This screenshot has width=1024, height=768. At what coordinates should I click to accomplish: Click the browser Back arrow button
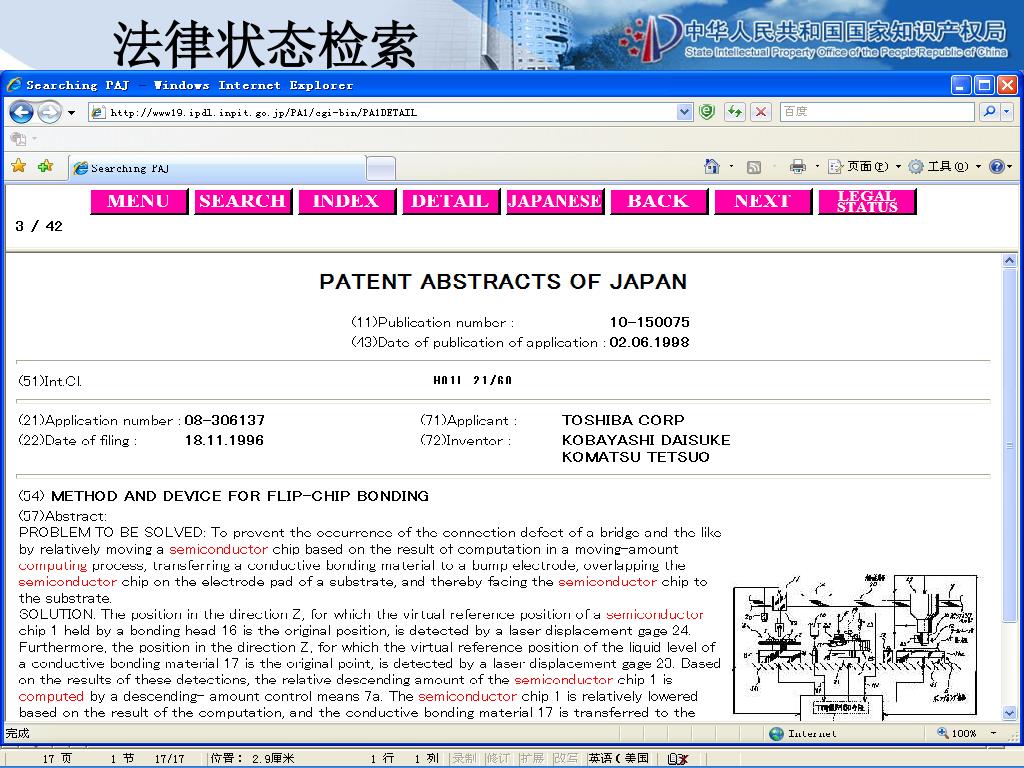click(22, 112)
